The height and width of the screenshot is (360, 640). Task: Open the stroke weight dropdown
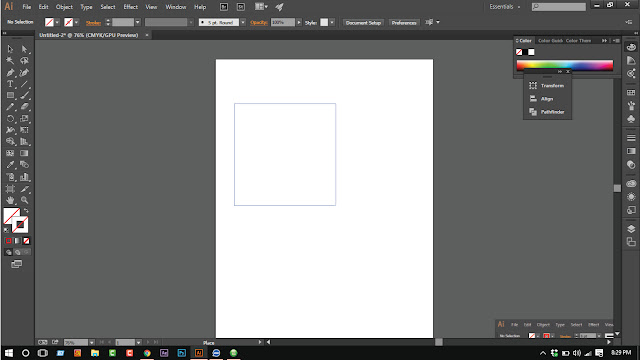click(138, 22)
